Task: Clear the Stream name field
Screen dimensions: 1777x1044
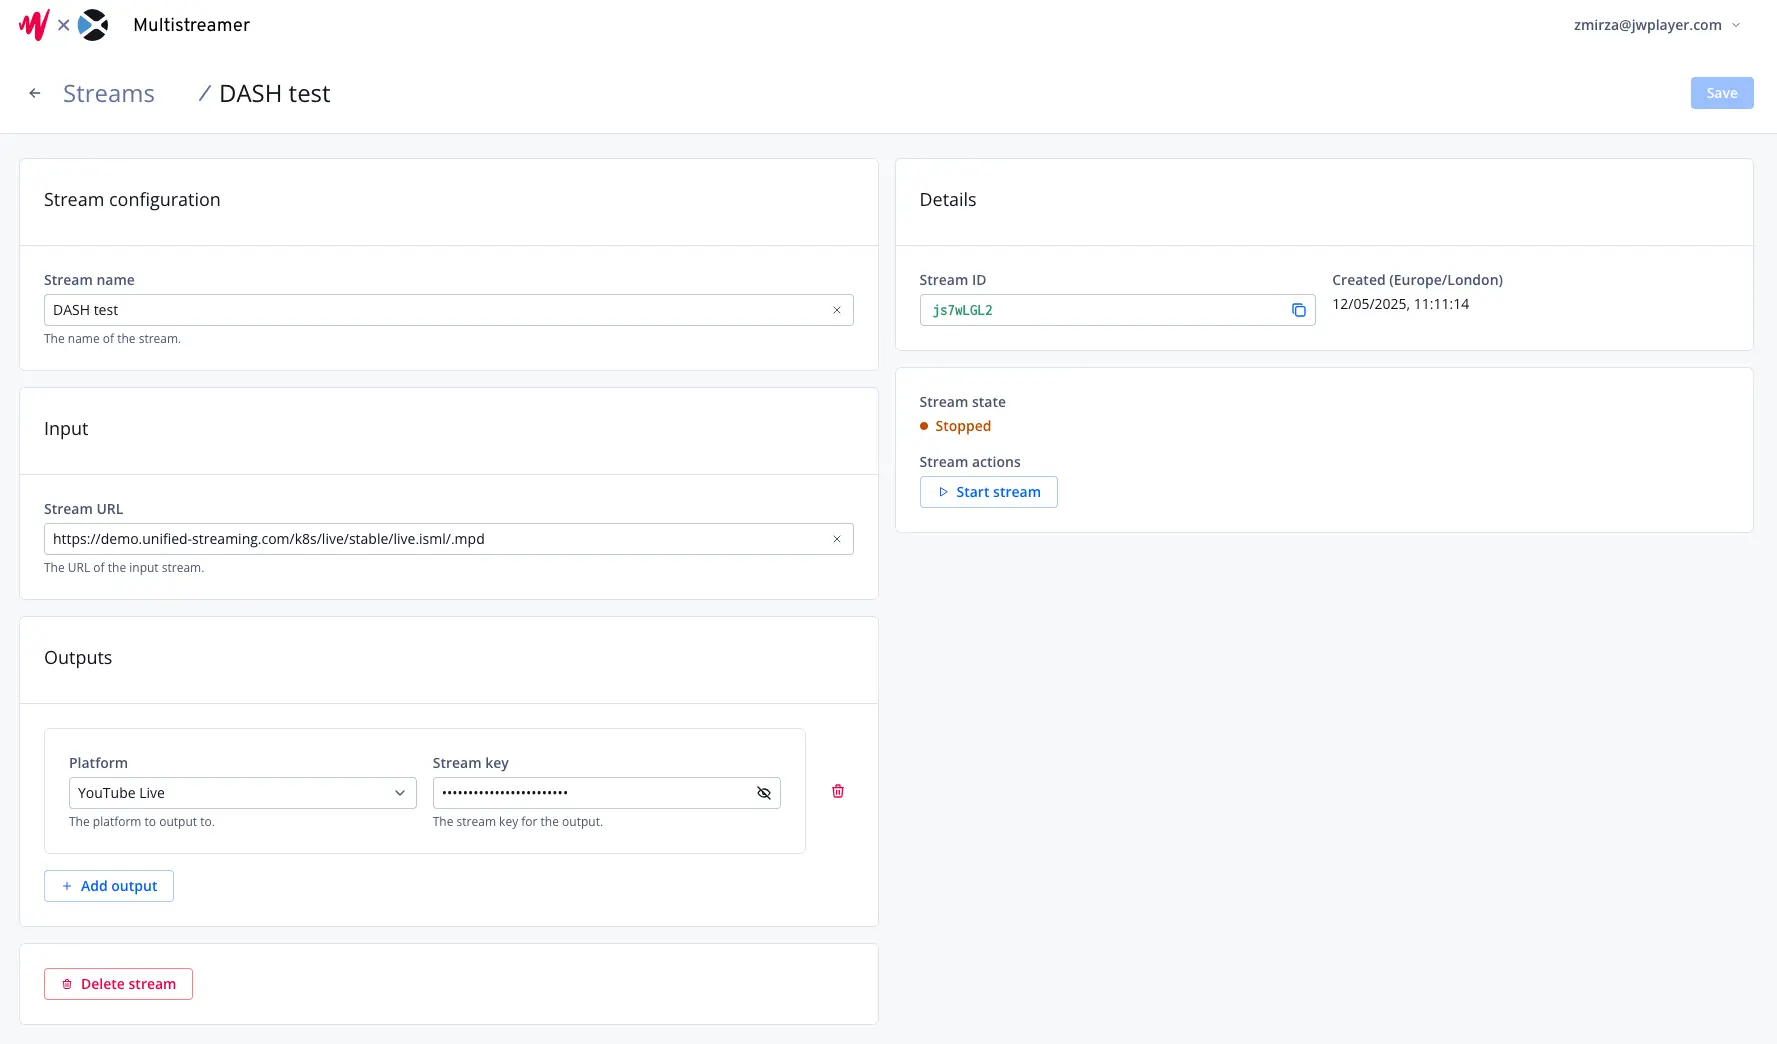Action: tap(836, 310)
